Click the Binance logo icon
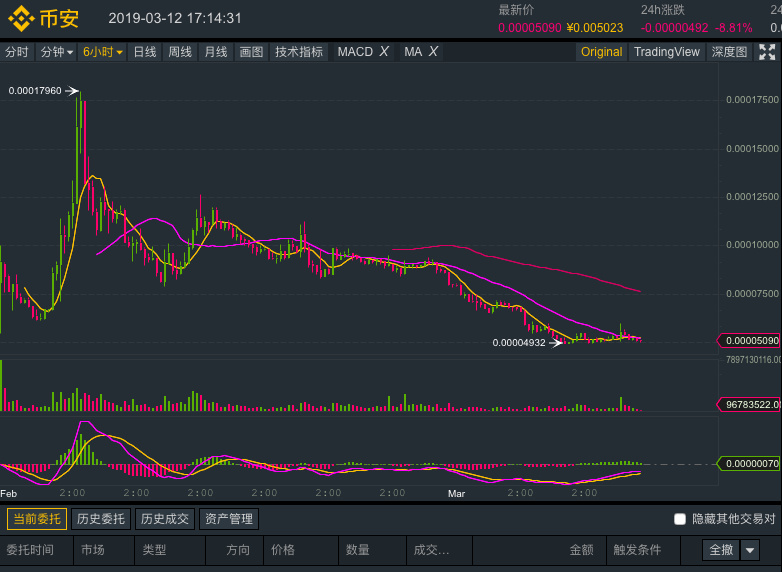Screen dimensions: 782x572 pos(21,18)
